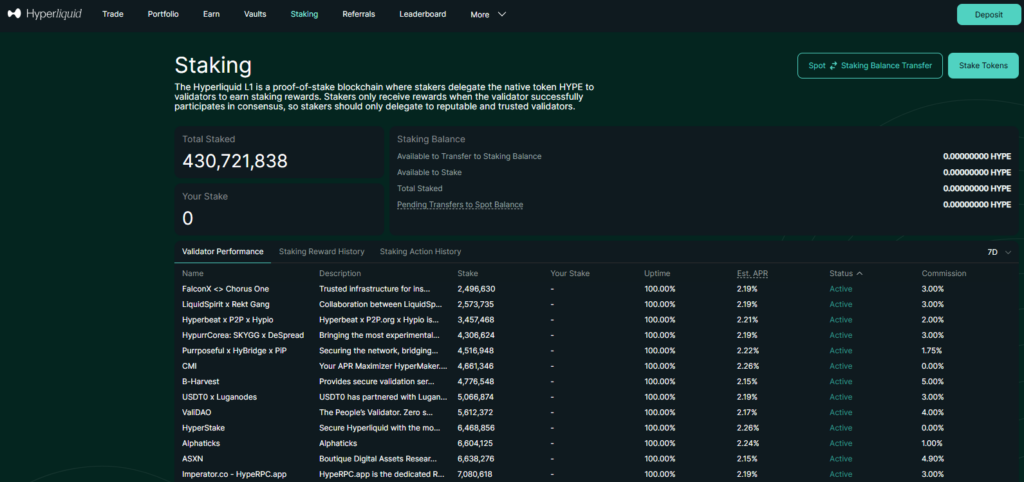Select the Validator Performance tab

[222, 252]
